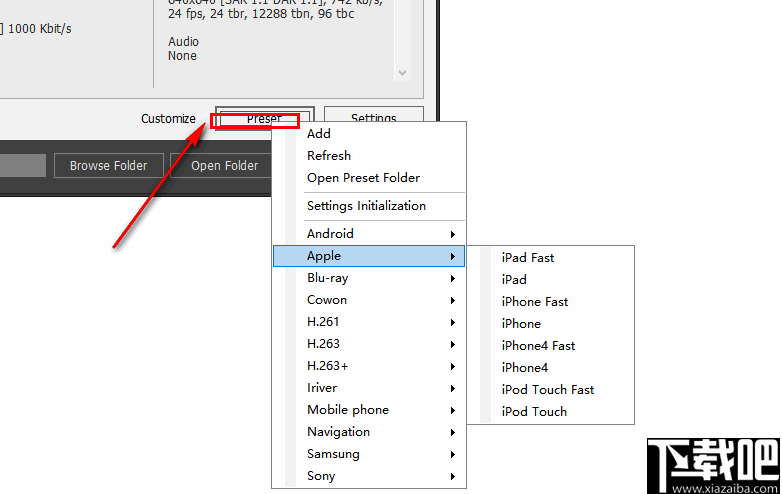This screenshot has width=782, height=494.
Task: Click the Preset button
Action: [x=264, y=118]
